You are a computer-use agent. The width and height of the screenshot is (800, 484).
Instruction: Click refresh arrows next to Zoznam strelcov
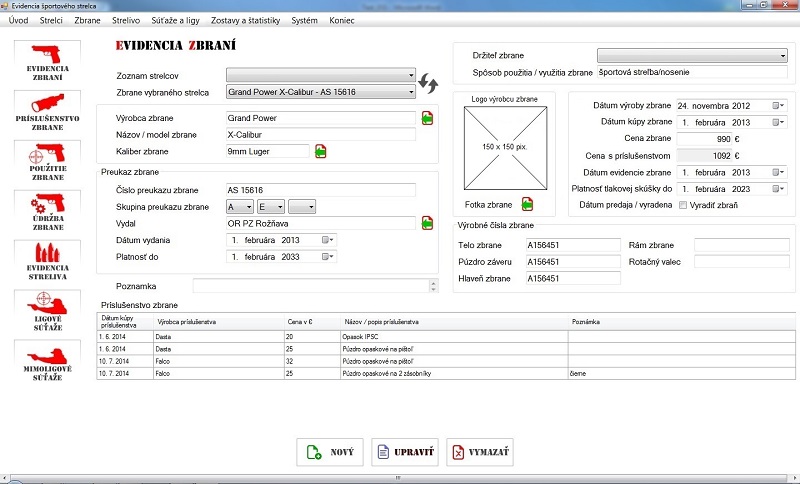(x=428, y=83)
